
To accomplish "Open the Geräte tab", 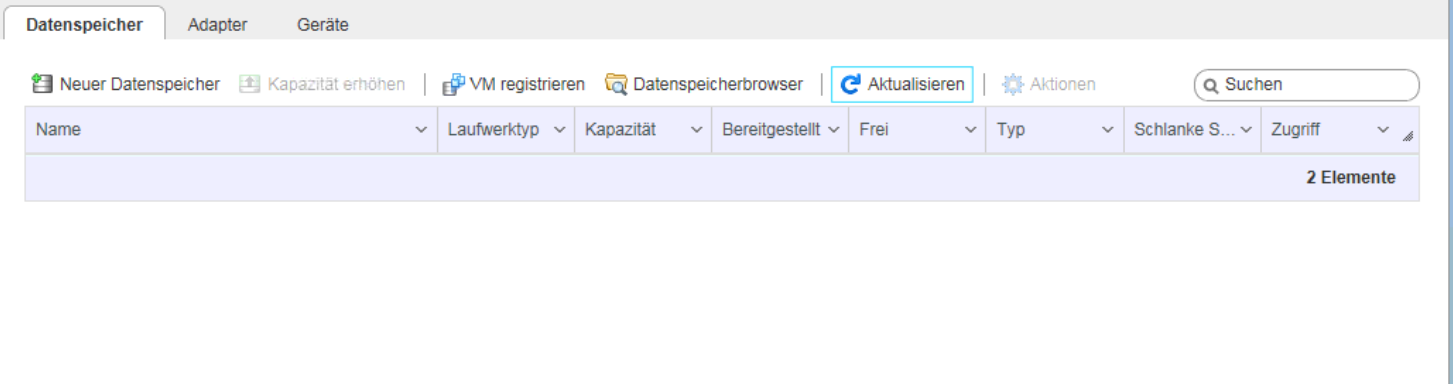I will point(323,25).
